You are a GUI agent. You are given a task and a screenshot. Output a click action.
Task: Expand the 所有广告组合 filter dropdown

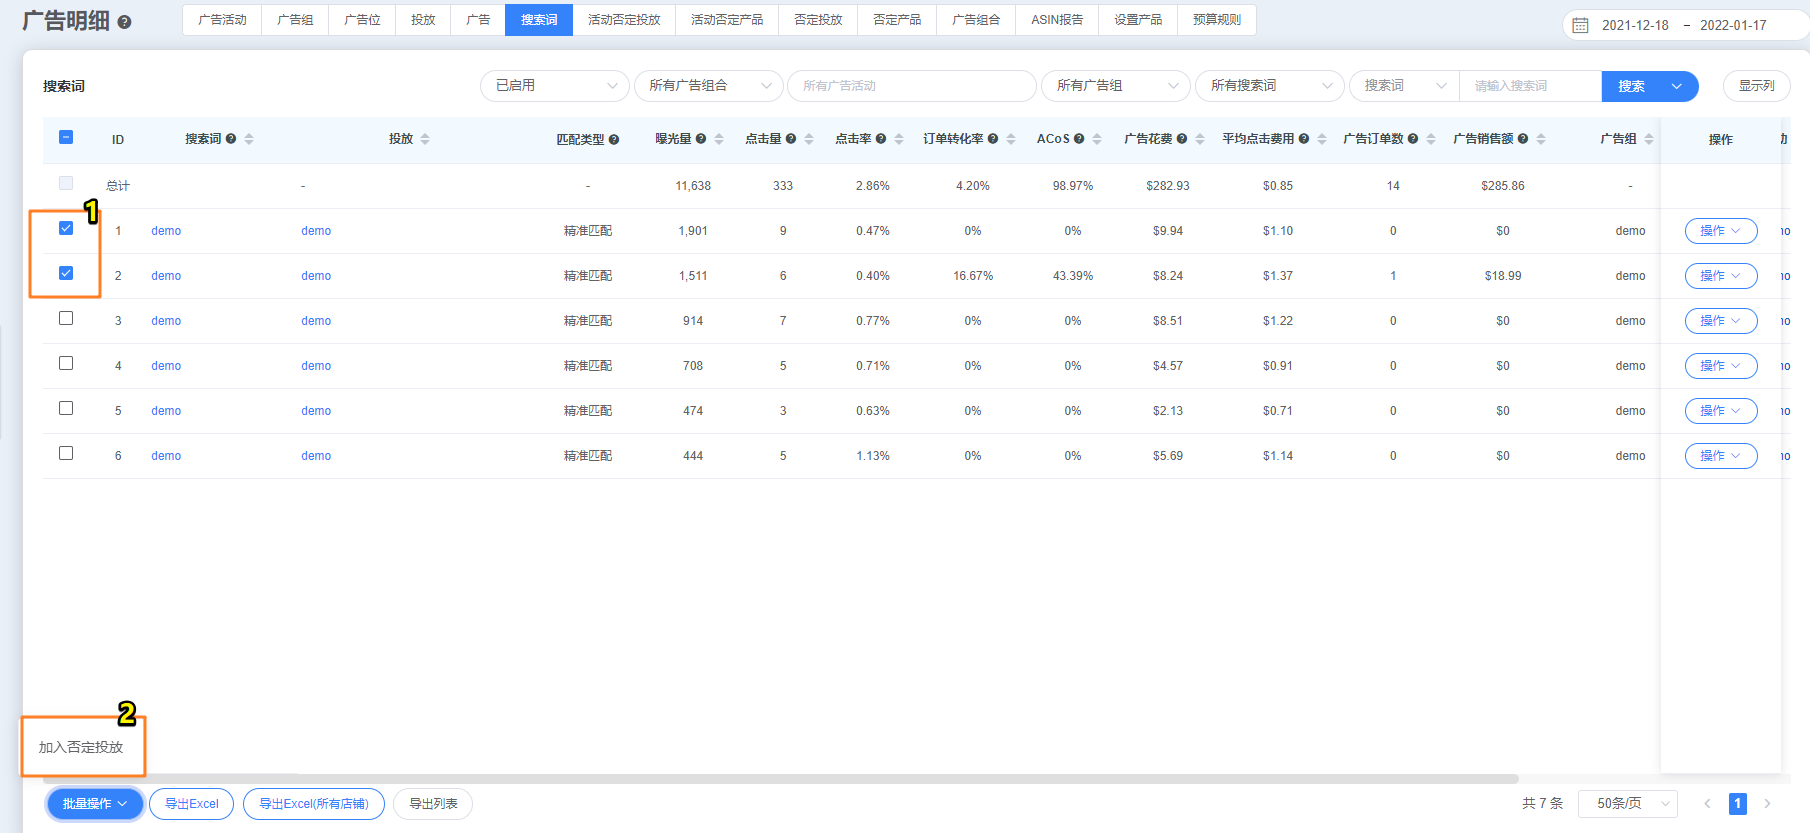click(708, 86)
